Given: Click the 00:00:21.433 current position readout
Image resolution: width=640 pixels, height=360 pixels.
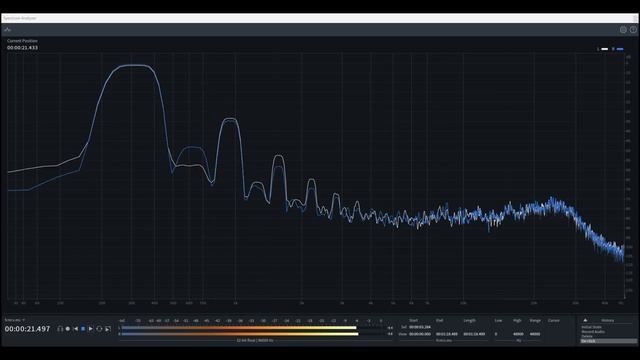Looking at the screenshot, I should (22, 48).
